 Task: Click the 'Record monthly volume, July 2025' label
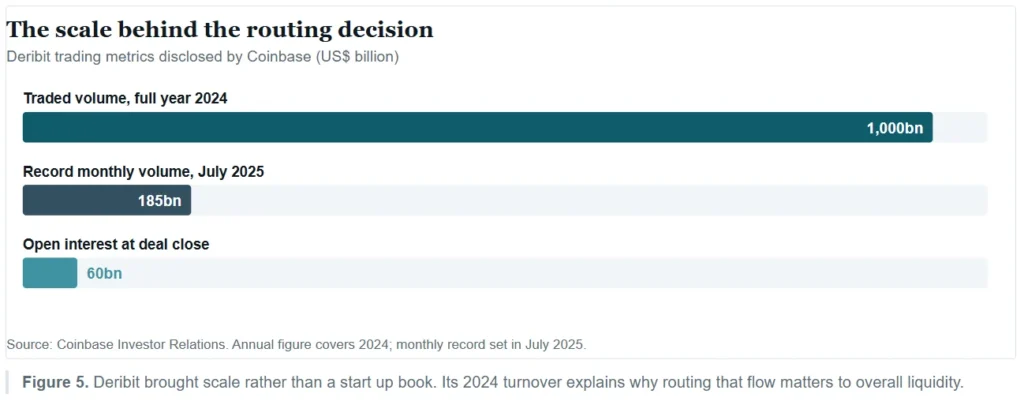pos(144,172)
